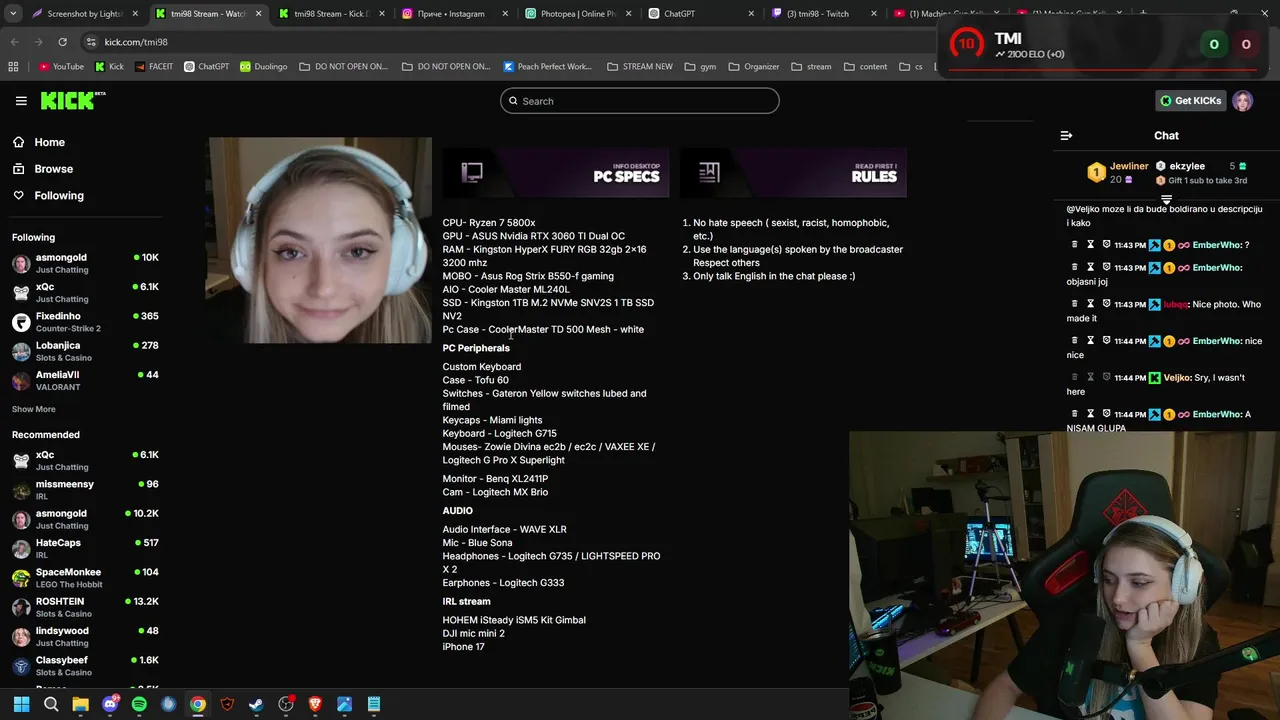This screenshot has width=1280, height=720.
Task: Open OBS Studio from the taskbar
Action: click(286, 704)
